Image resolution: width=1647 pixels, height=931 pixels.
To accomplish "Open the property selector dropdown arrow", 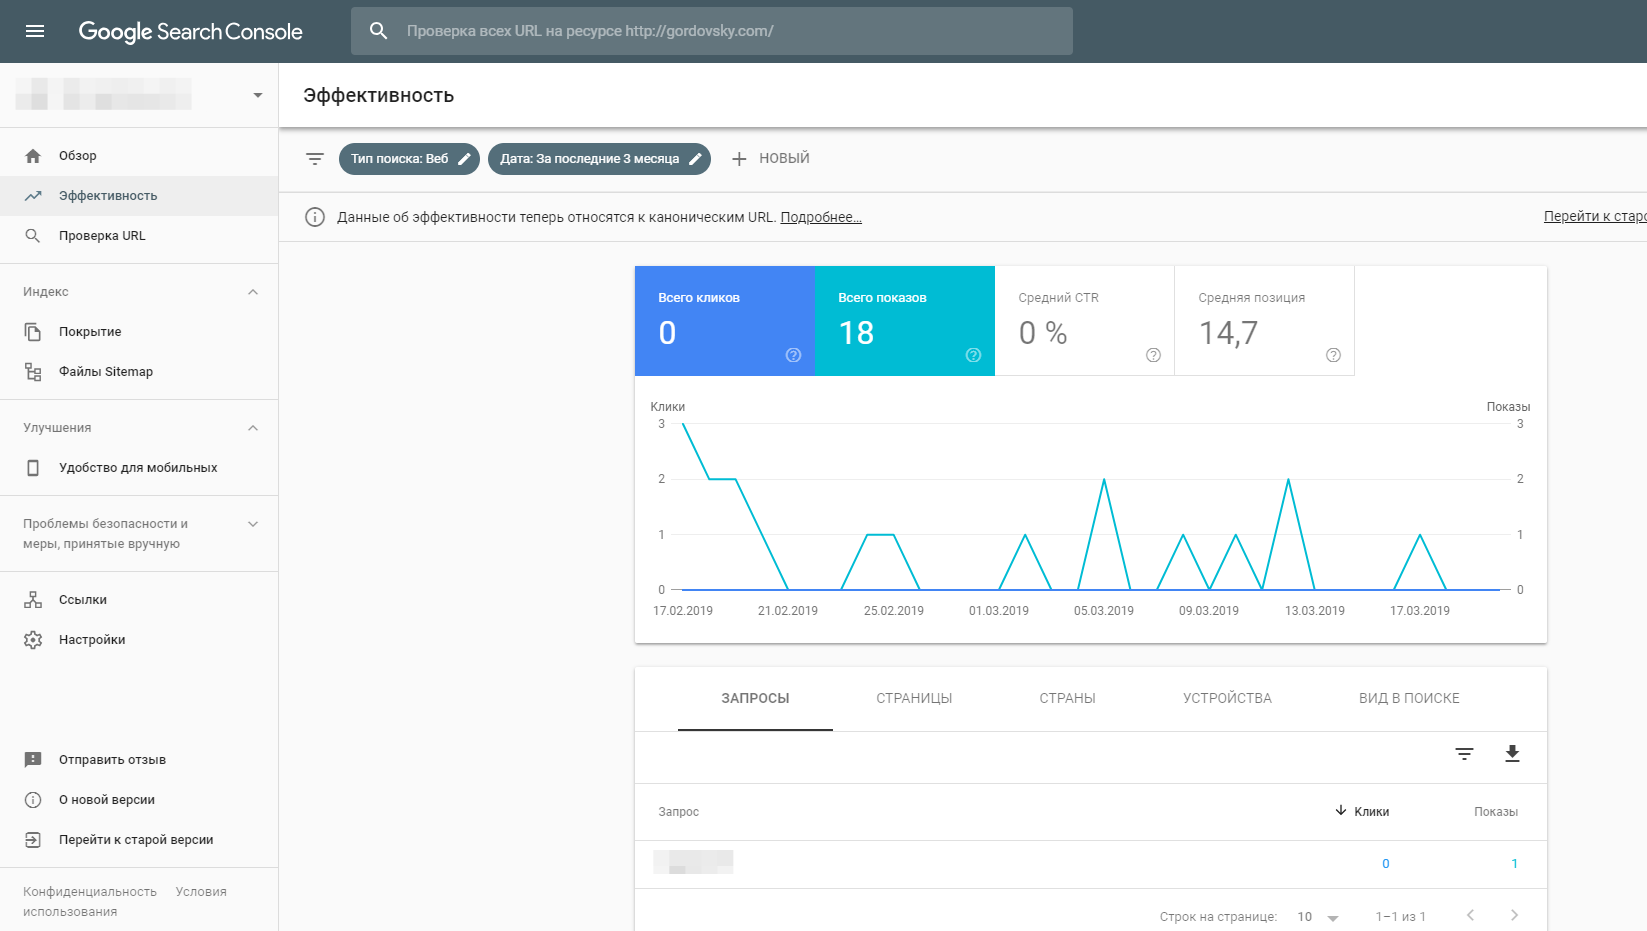I will pos(258,95).
